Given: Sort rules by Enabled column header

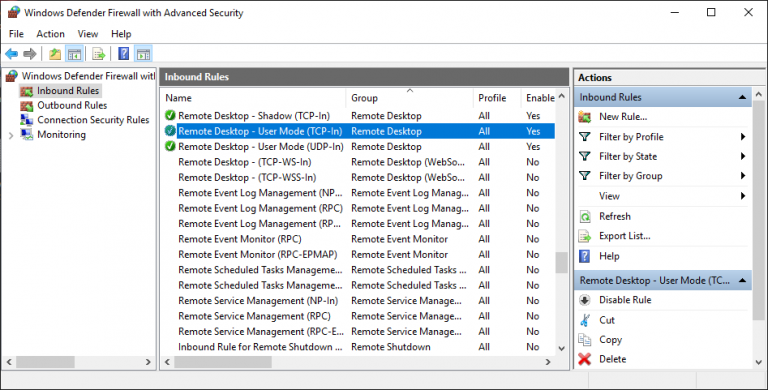Looking at the screenshot, I should click(x=538, y=98).
